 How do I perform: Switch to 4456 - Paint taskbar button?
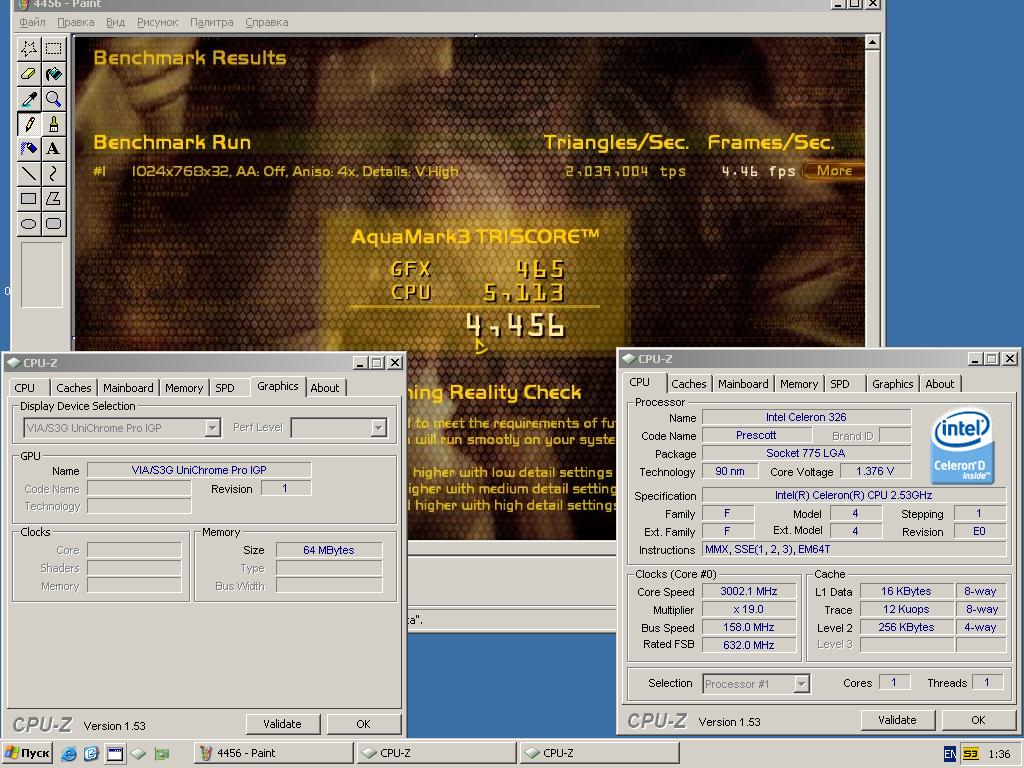coord(274,754)
